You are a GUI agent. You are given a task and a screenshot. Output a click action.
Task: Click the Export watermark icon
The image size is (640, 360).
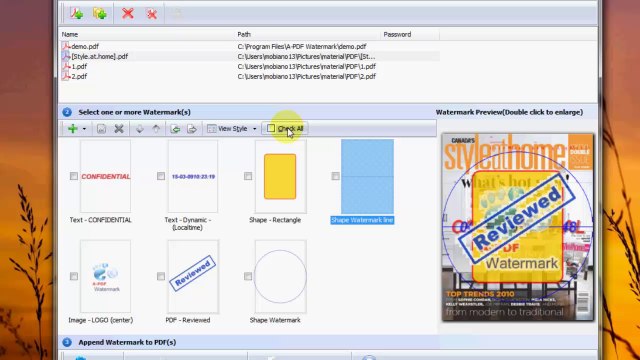(192, 129)
